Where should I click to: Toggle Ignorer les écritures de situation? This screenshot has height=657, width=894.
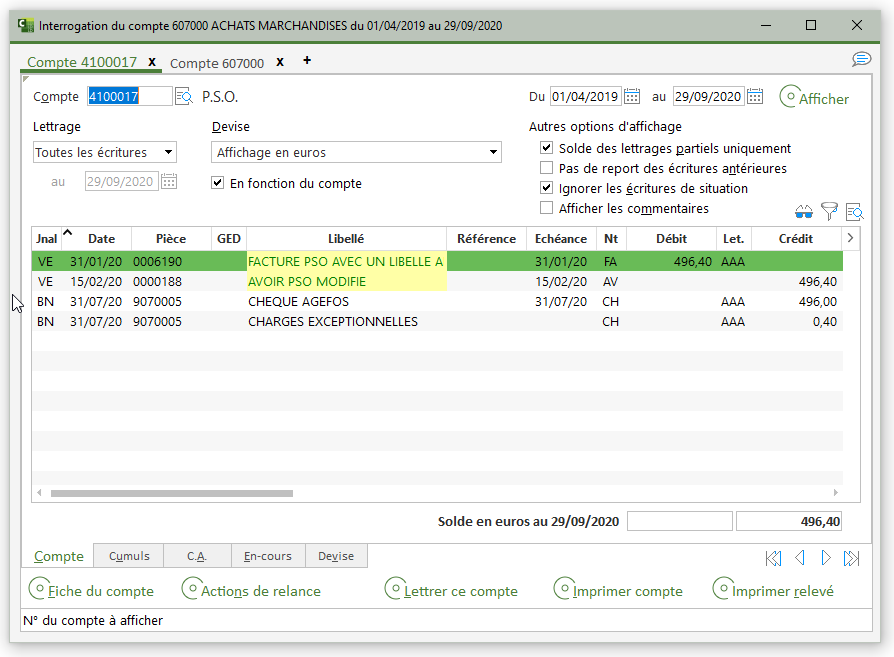pos(546,188)
